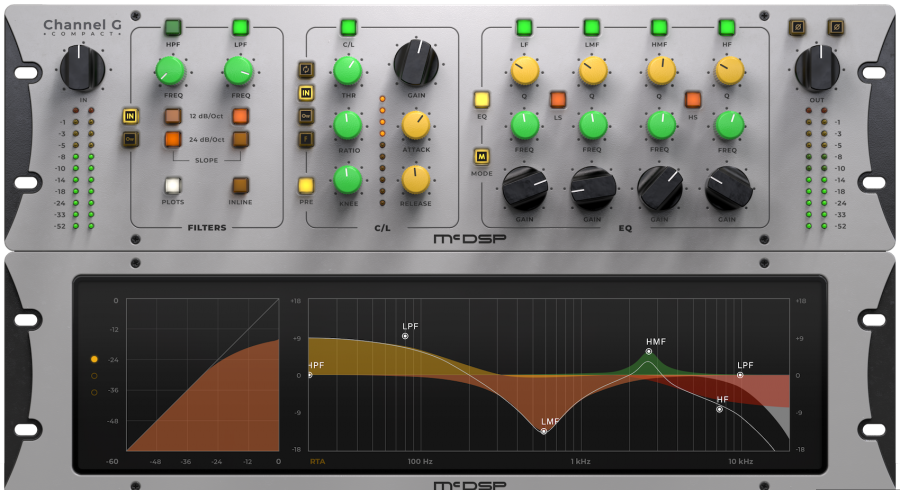Click the ATTACK knob
The height and width of the screenshot is (490, 900).
pos(416,126)
